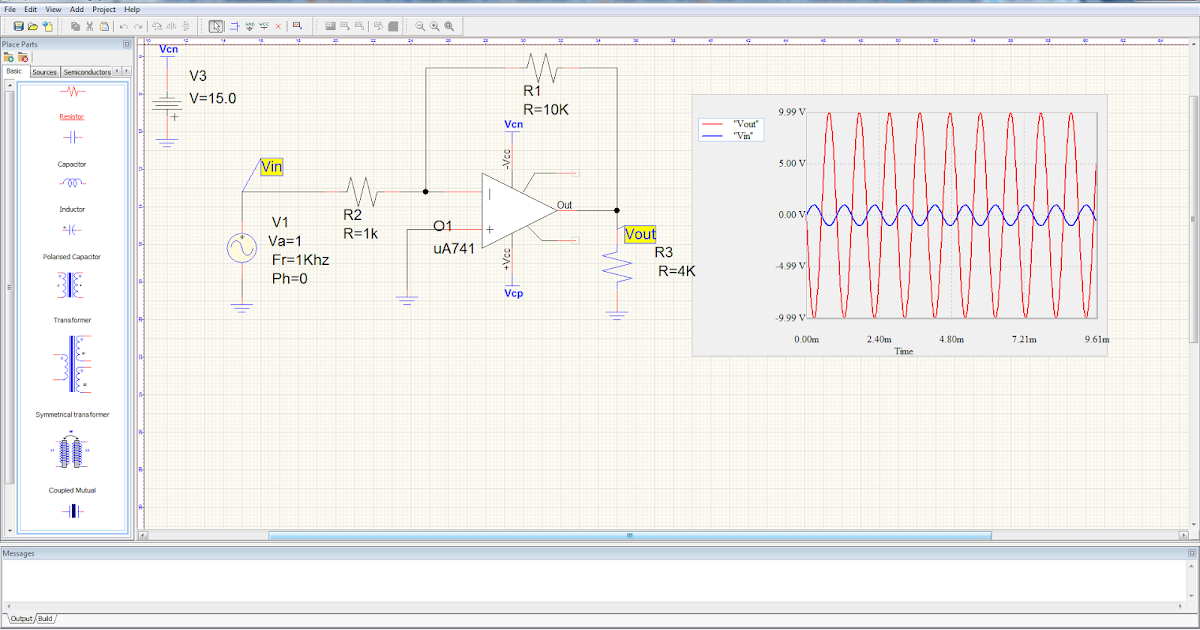The height and width of the screenshot is (630, 1200).
Task: Place a VCC power symbol
Action: click(x=264, y=26)
